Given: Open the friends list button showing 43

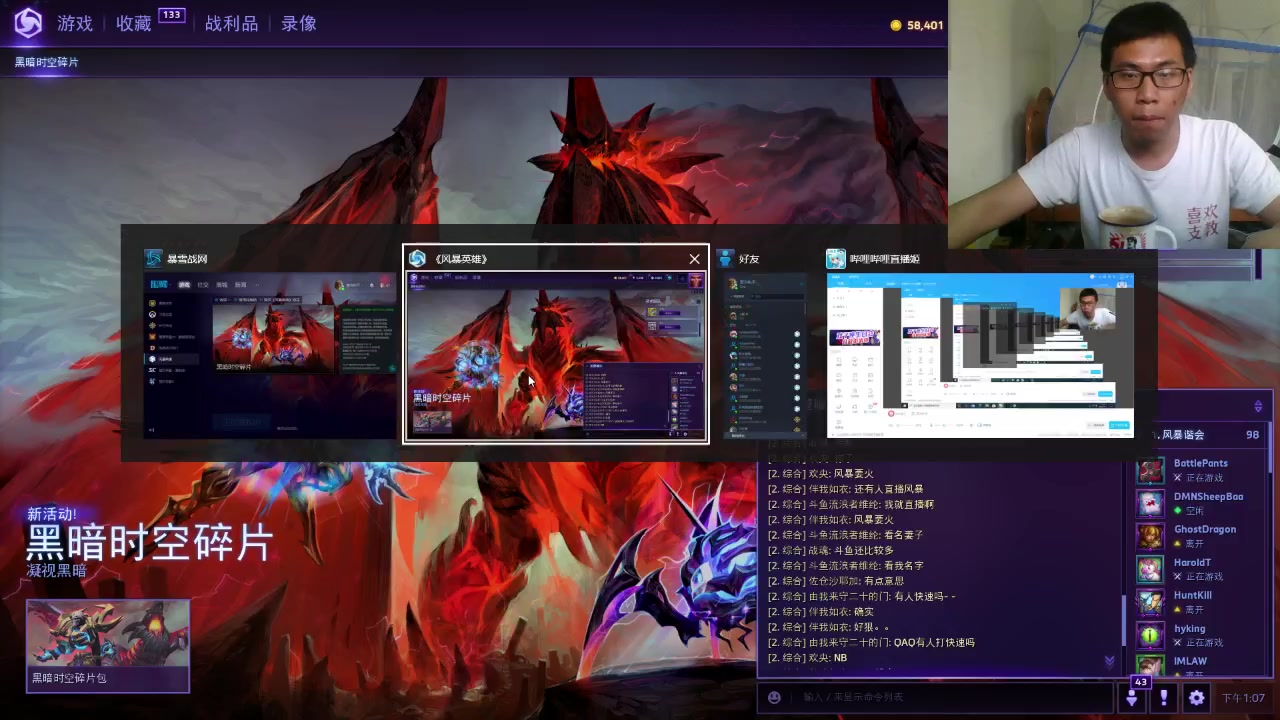Looking at the screenshot, I should [x=1132, y=696].
